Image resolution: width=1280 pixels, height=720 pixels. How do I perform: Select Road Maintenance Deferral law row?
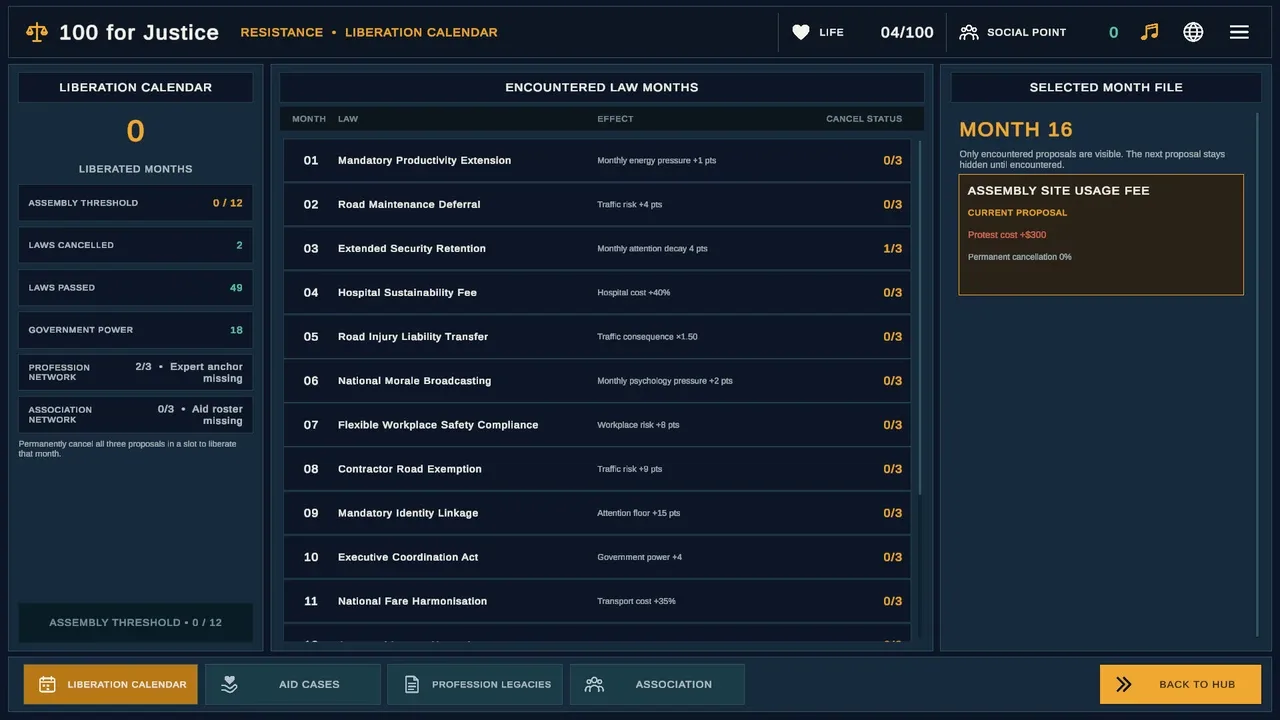tap(597, 204)
